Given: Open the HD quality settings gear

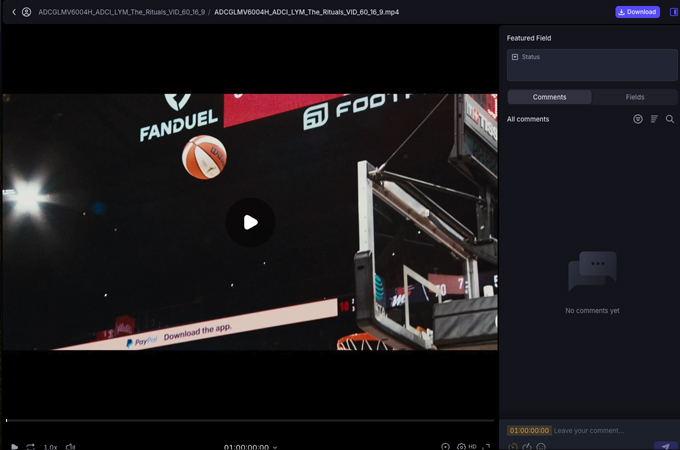Looking at the screenshot, I should [x=466, y=447].
